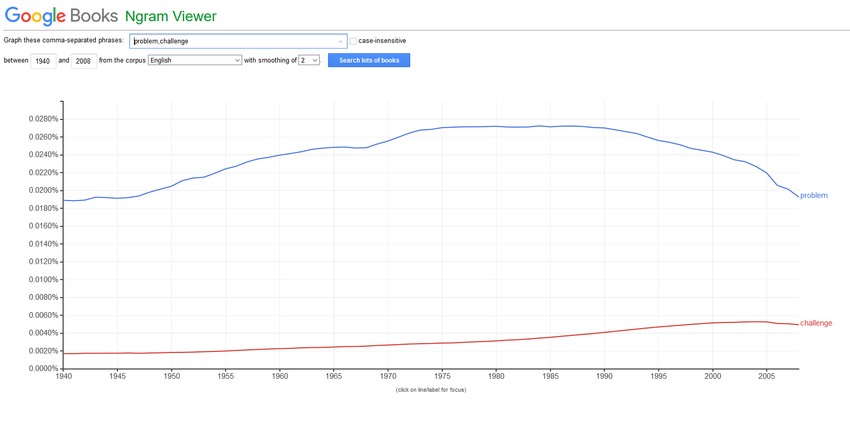Open the English corpus dropdown
850x431 pixels.
click(x=195, y=60)
